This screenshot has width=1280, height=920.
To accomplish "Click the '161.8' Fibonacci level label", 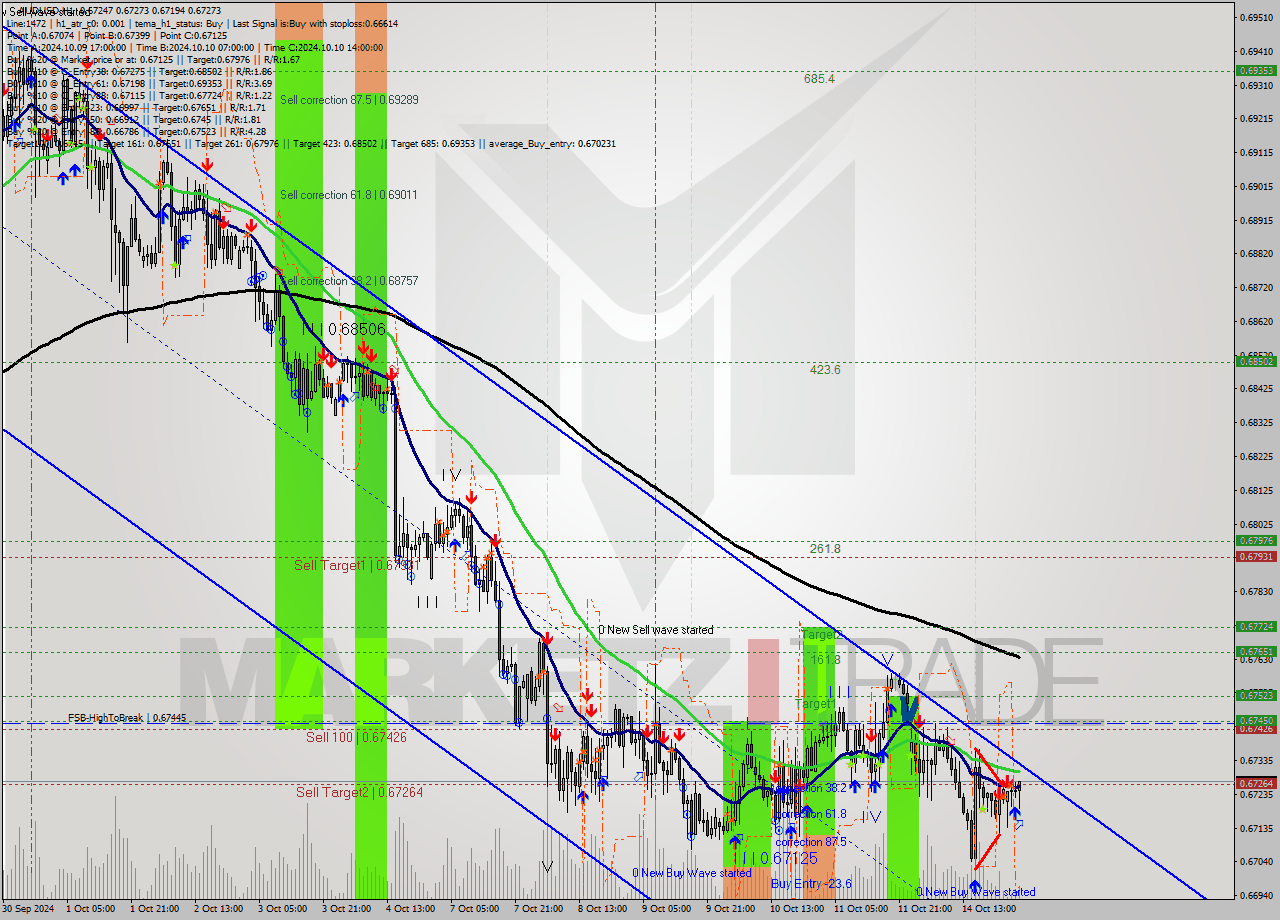I will point(825,660).
